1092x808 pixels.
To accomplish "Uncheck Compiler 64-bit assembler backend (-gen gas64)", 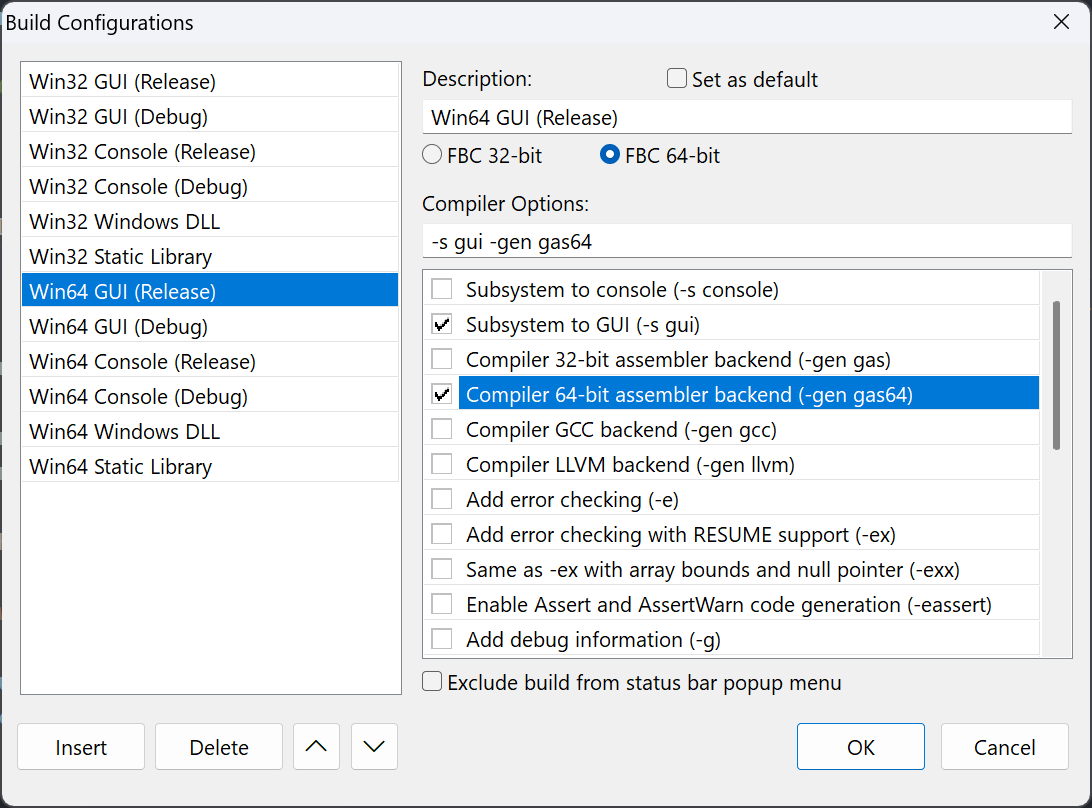I will pos(442,394).
